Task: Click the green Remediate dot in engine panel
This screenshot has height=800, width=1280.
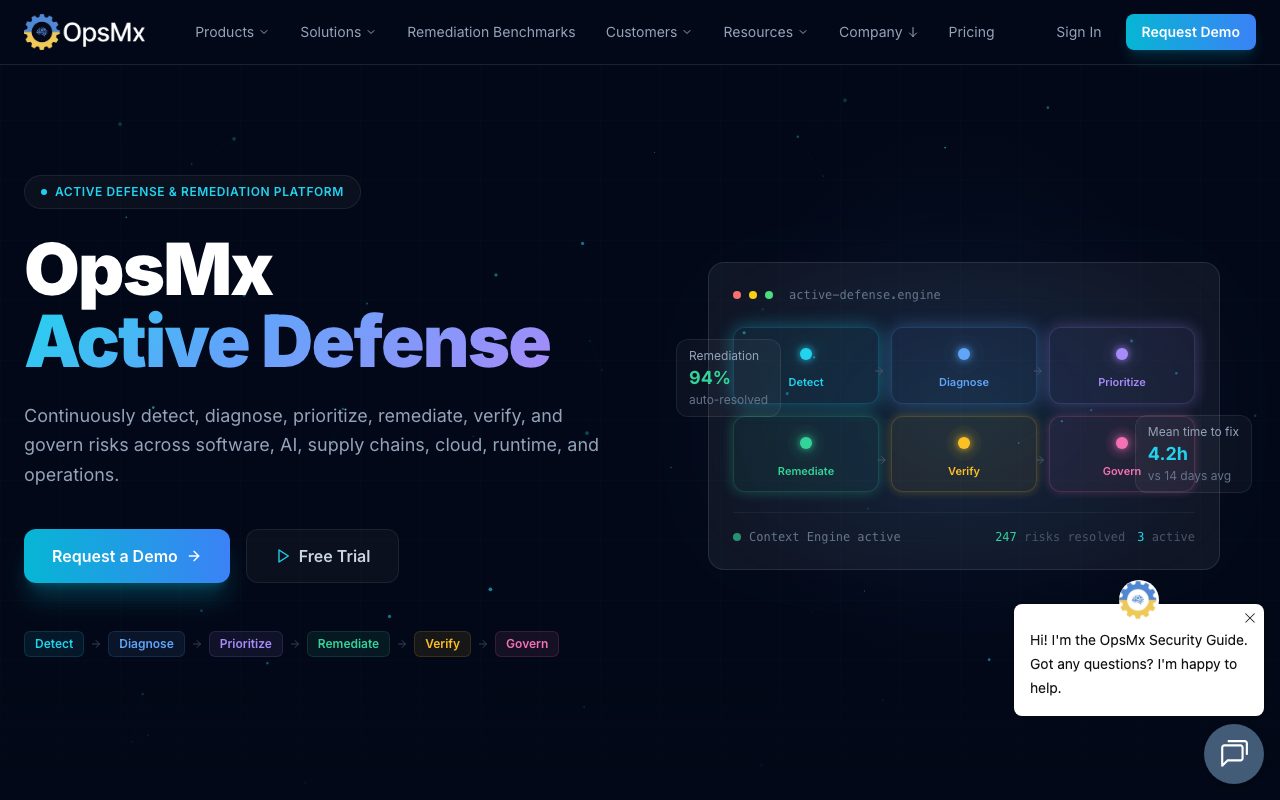Action: 806,443
